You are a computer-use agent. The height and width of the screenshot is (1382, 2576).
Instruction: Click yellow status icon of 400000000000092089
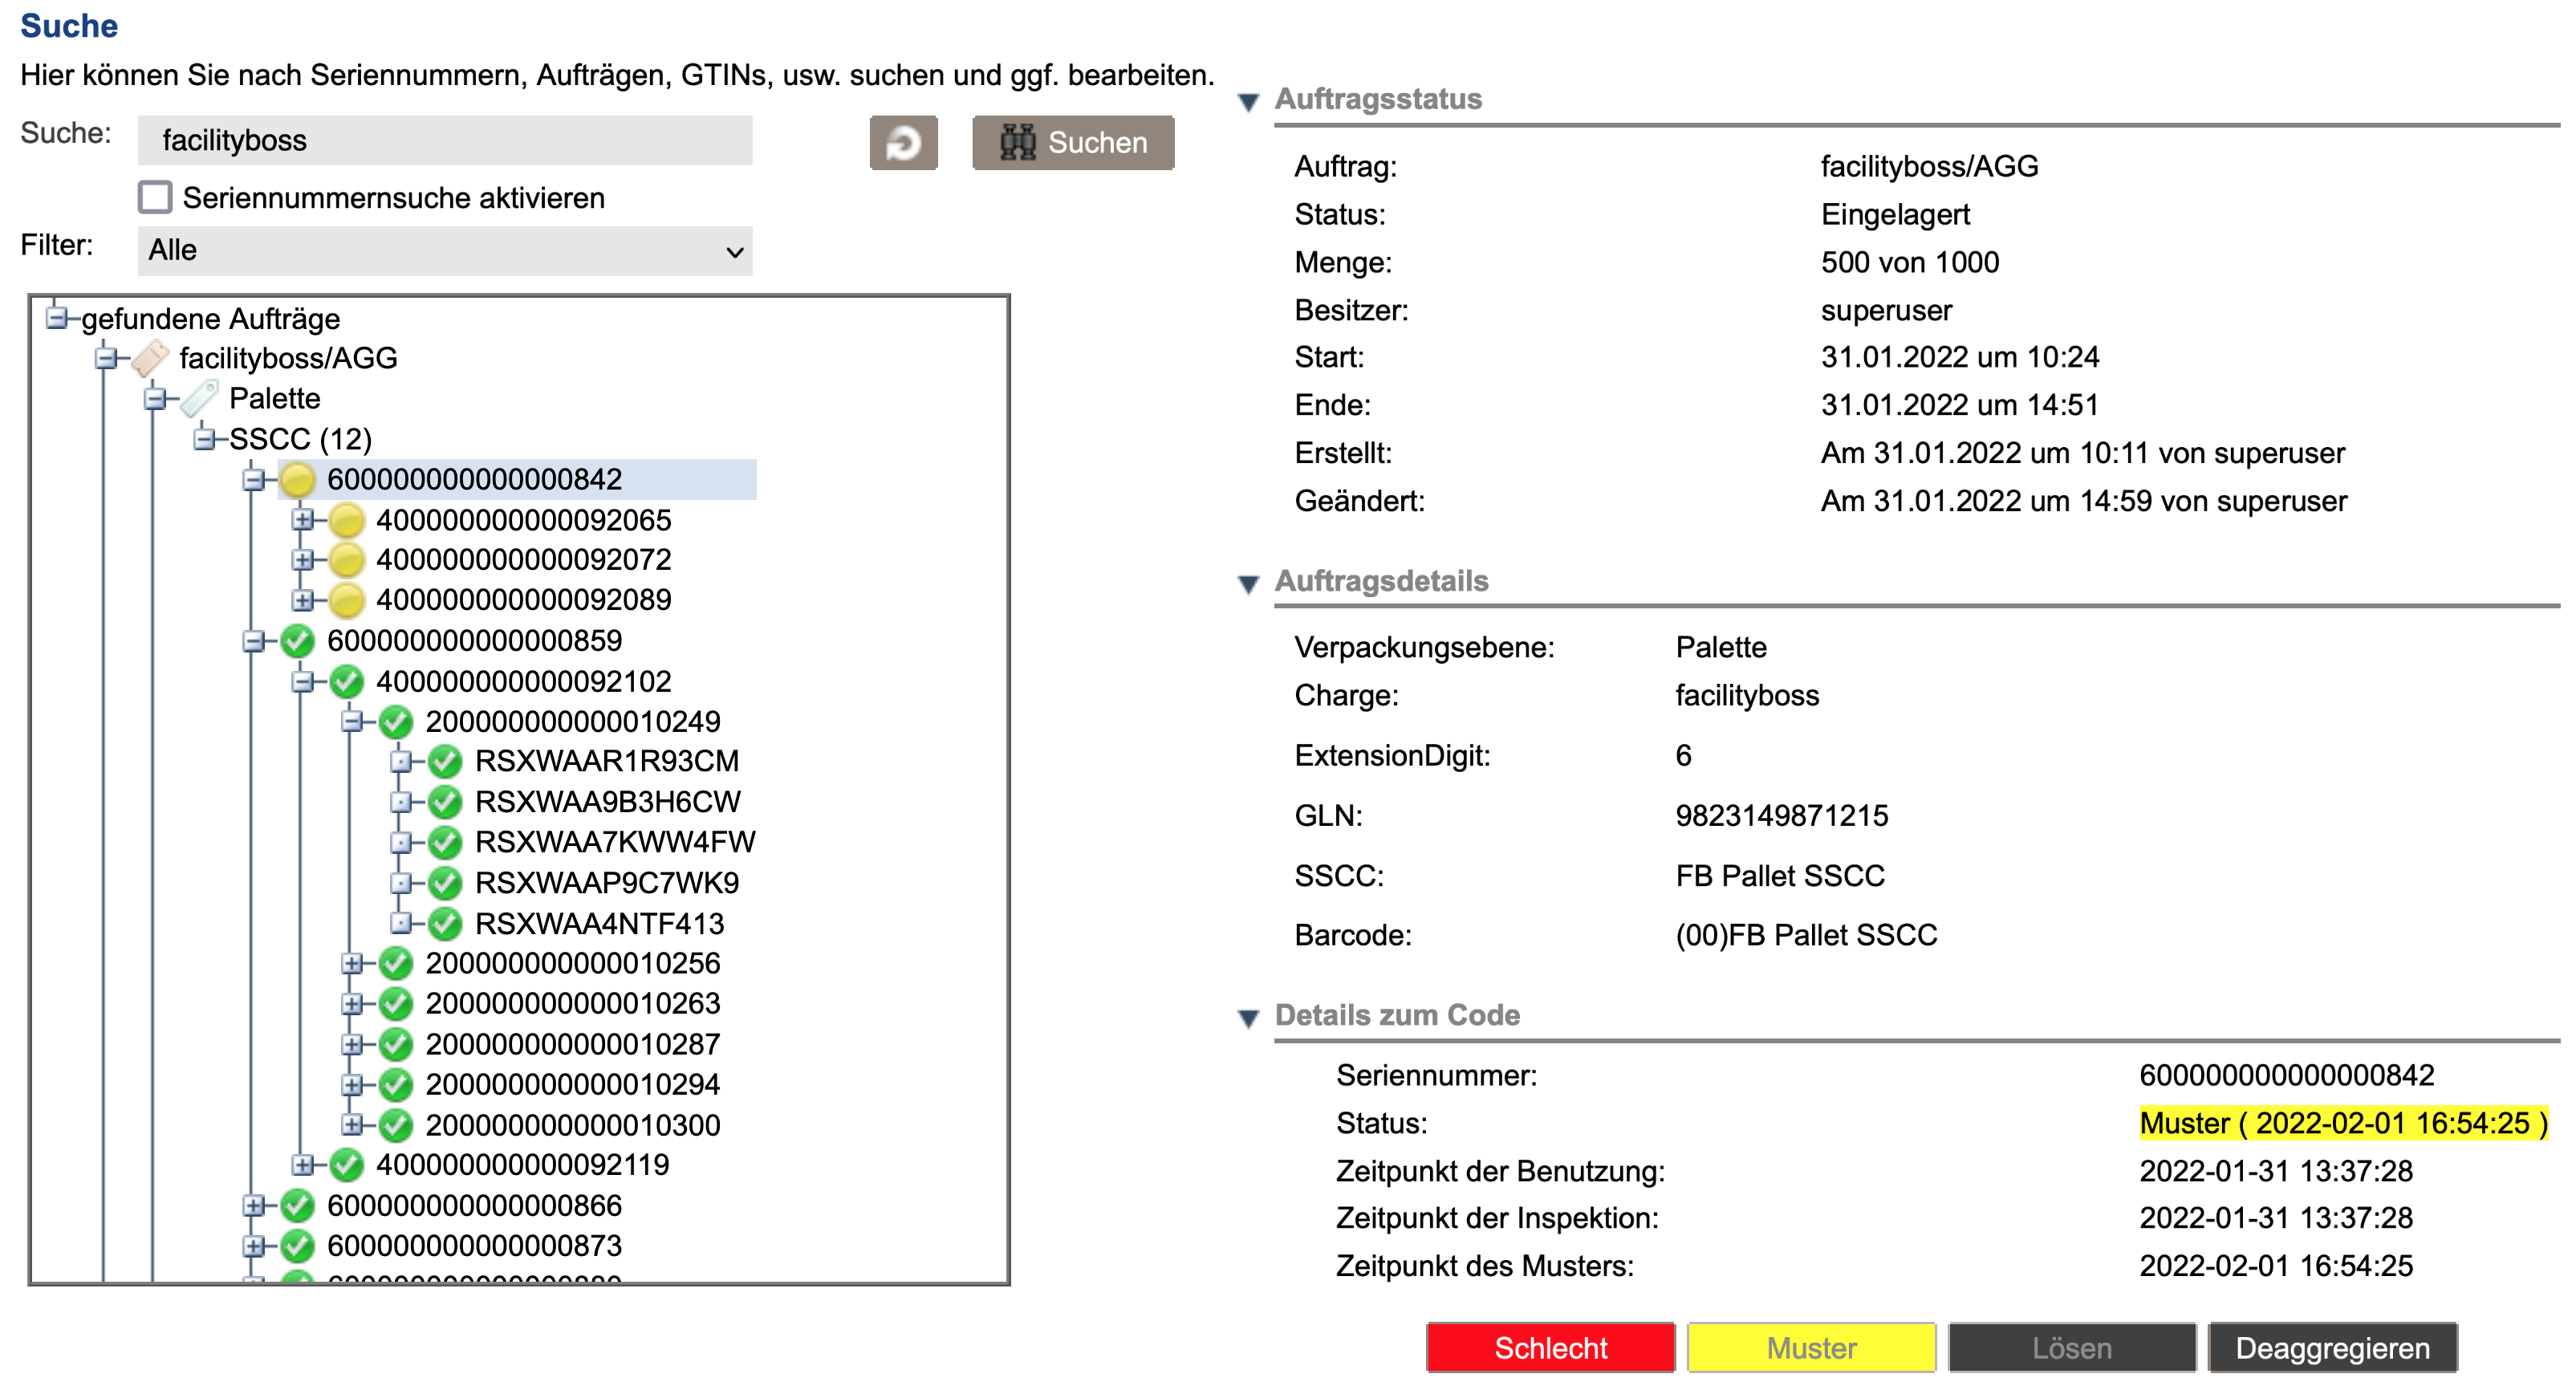[x=346, y=600]
